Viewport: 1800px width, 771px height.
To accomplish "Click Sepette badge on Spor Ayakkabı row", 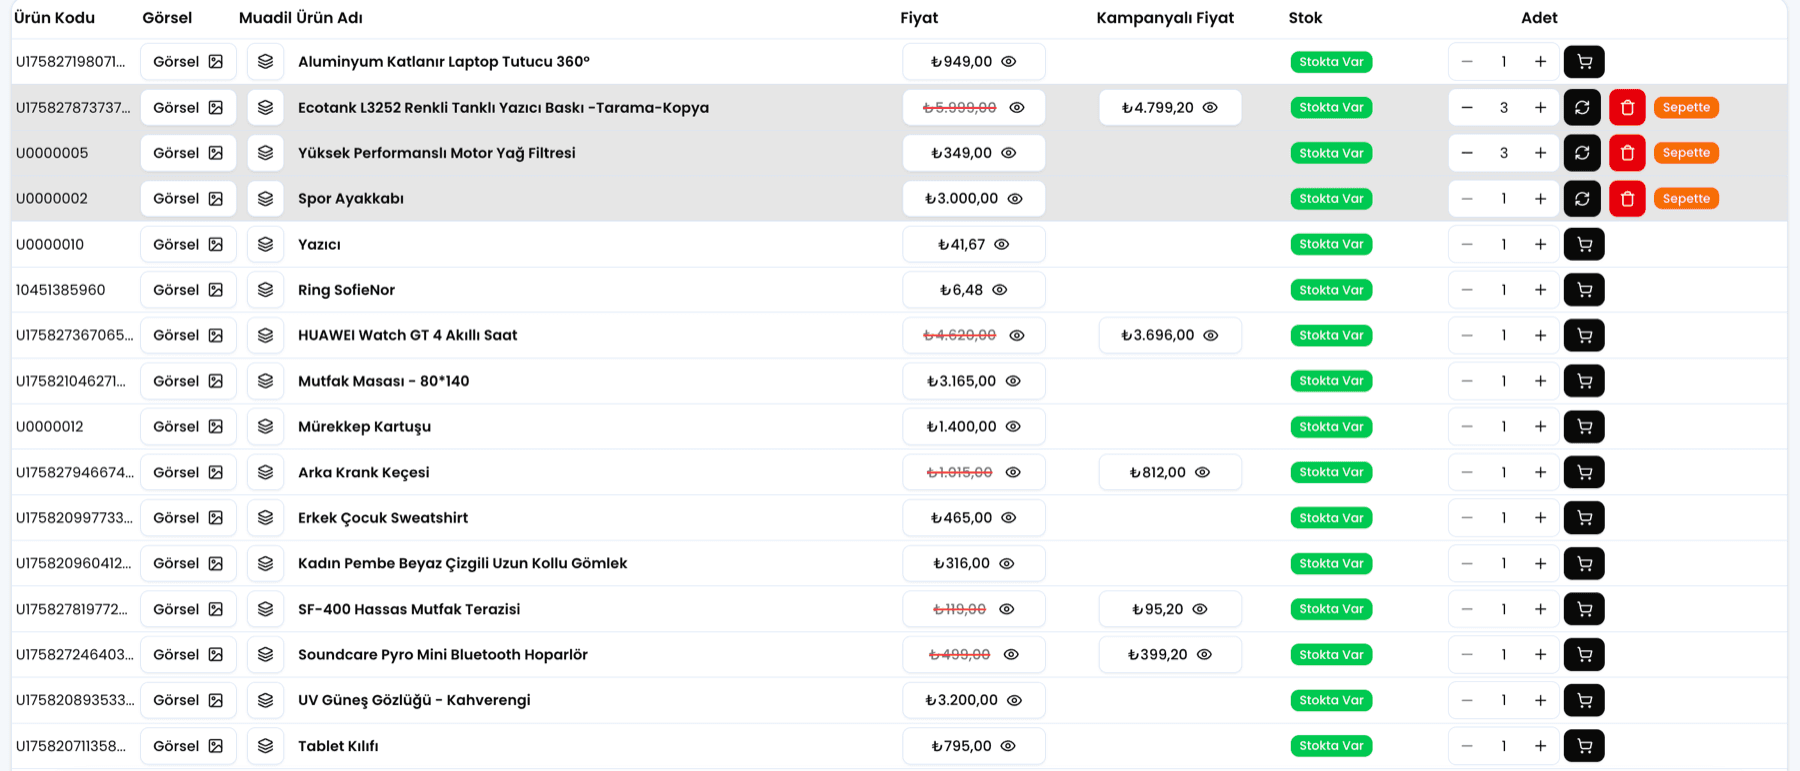I will 1686,199.
